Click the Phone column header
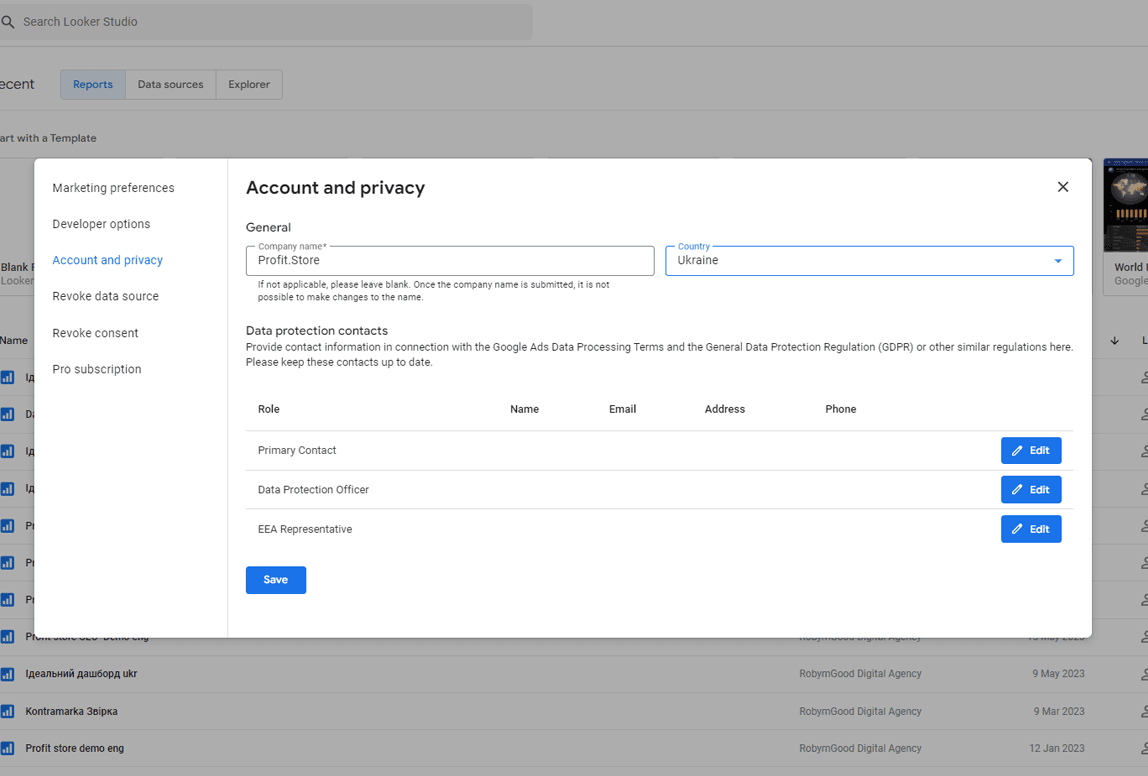This screenshot has height=776, width=1148. pos(840,409)
